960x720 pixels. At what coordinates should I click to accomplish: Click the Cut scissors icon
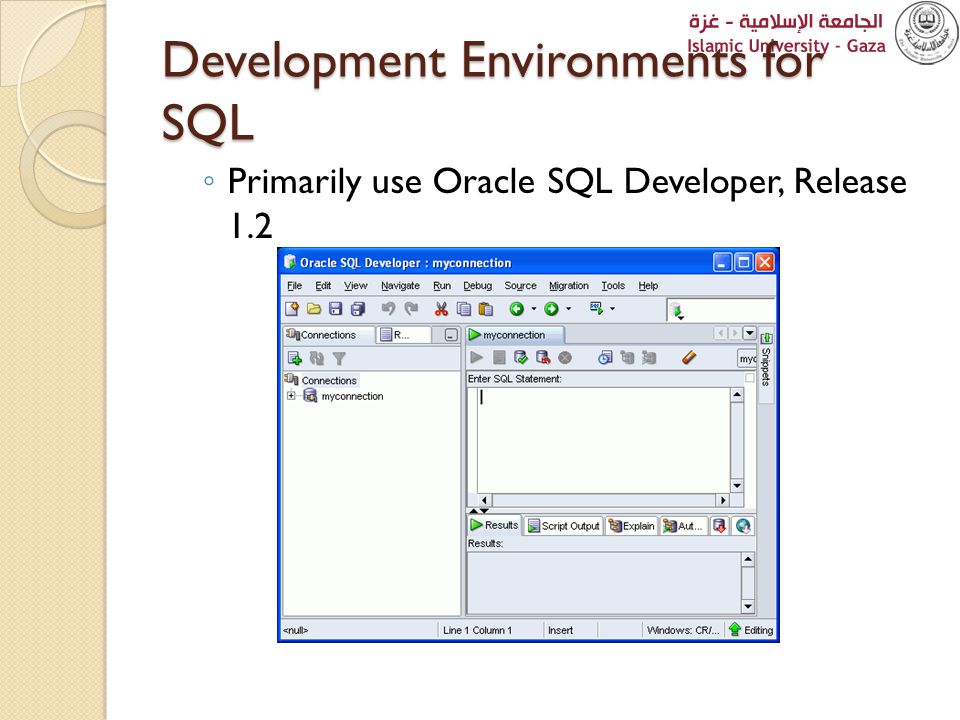pyautogui.click(x=441, y=309)
